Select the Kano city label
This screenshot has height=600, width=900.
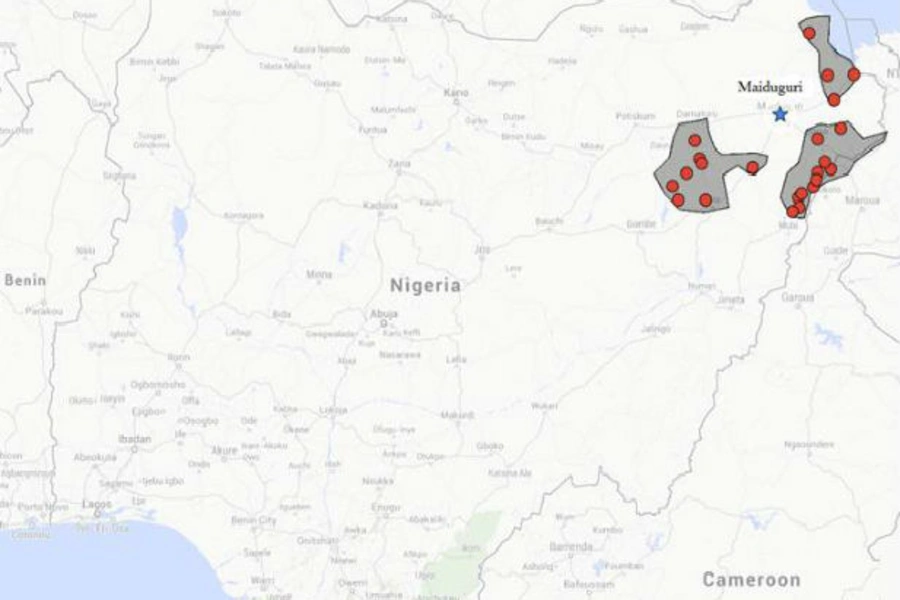click(x=456, y=92)
